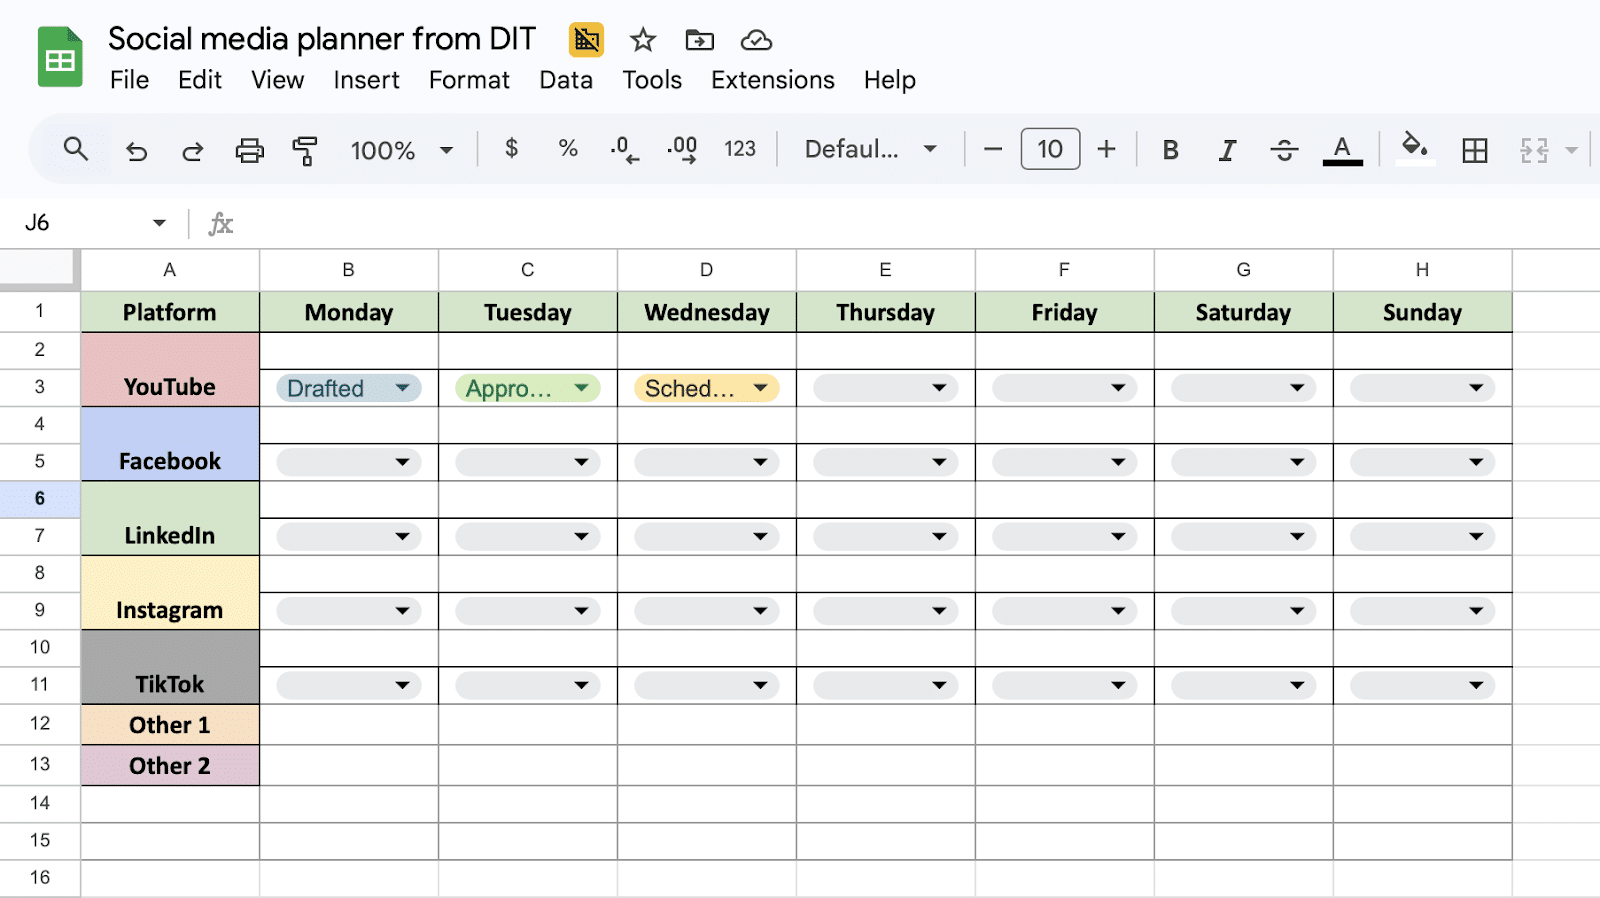Click the select-all corner box
Image resolution: width=1600 pixels, height=898 pixels.
(x=39, y=269)
